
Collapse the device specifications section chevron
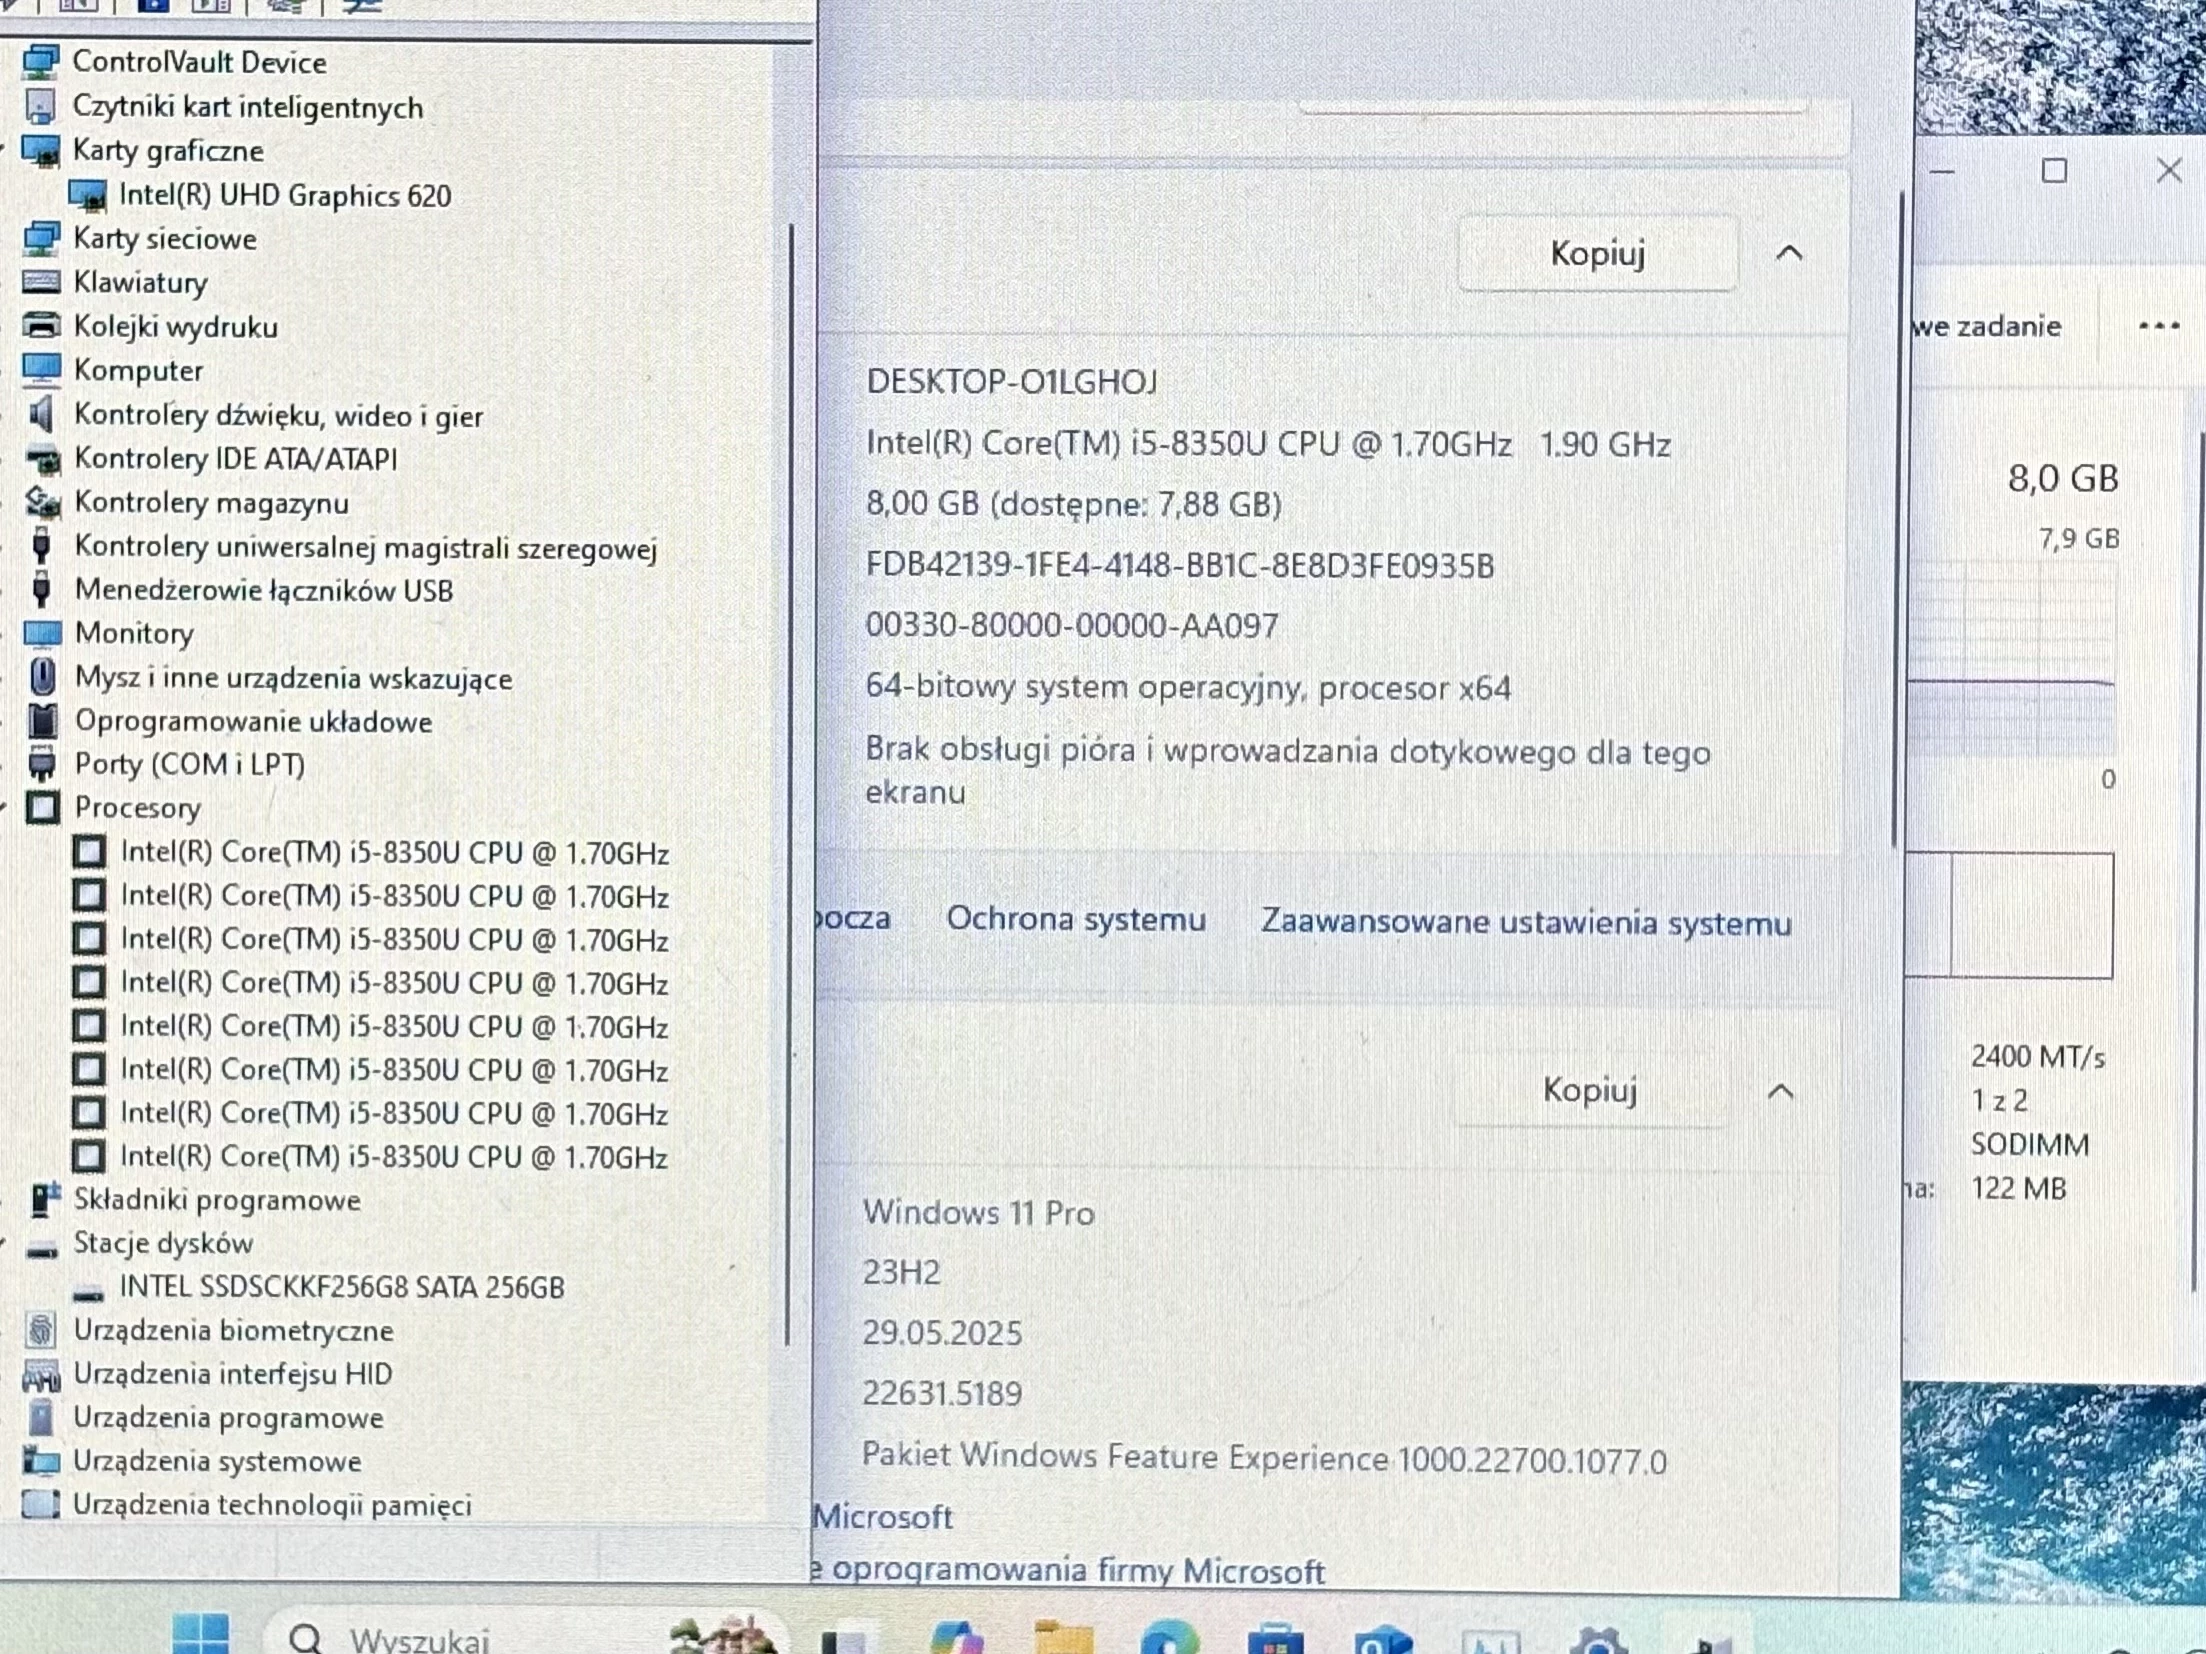[1789, 254]
